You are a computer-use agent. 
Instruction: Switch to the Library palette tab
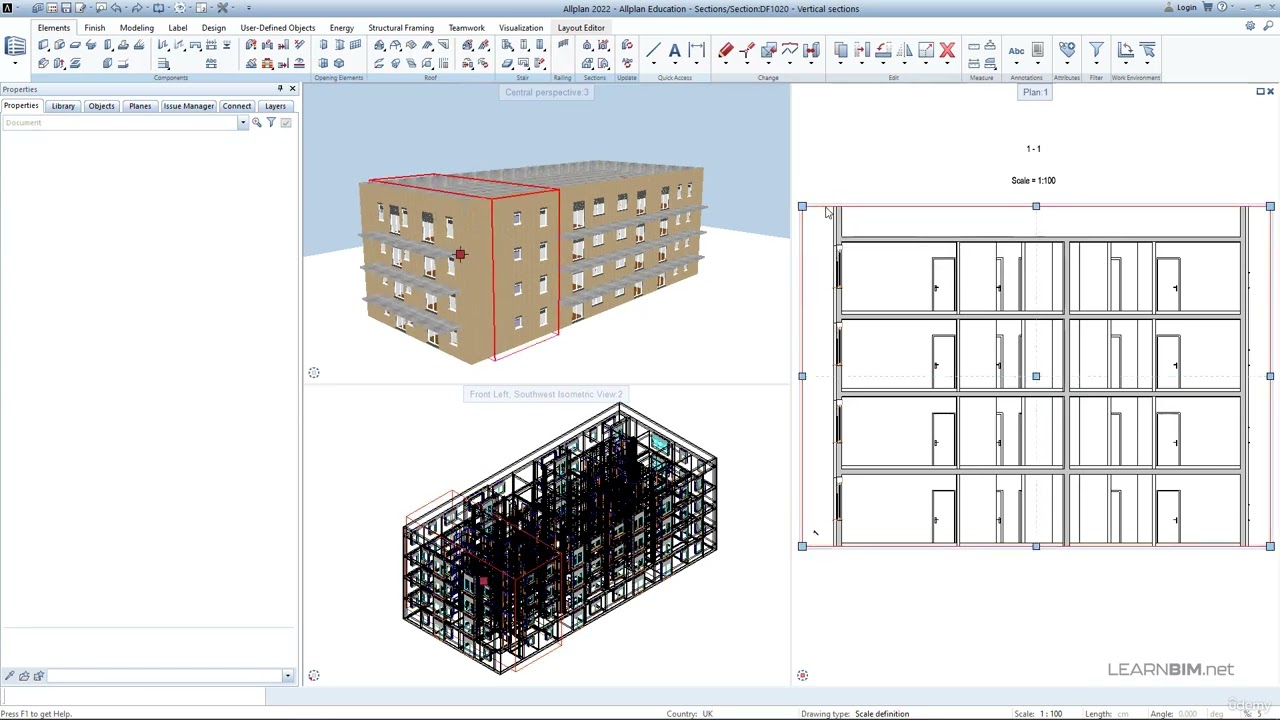[x=63, y=106]
